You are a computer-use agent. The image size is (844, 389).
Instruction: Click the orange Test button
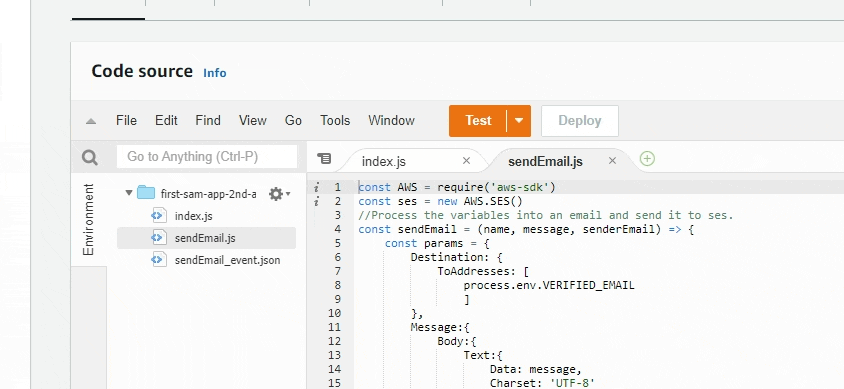click(478, 121)
